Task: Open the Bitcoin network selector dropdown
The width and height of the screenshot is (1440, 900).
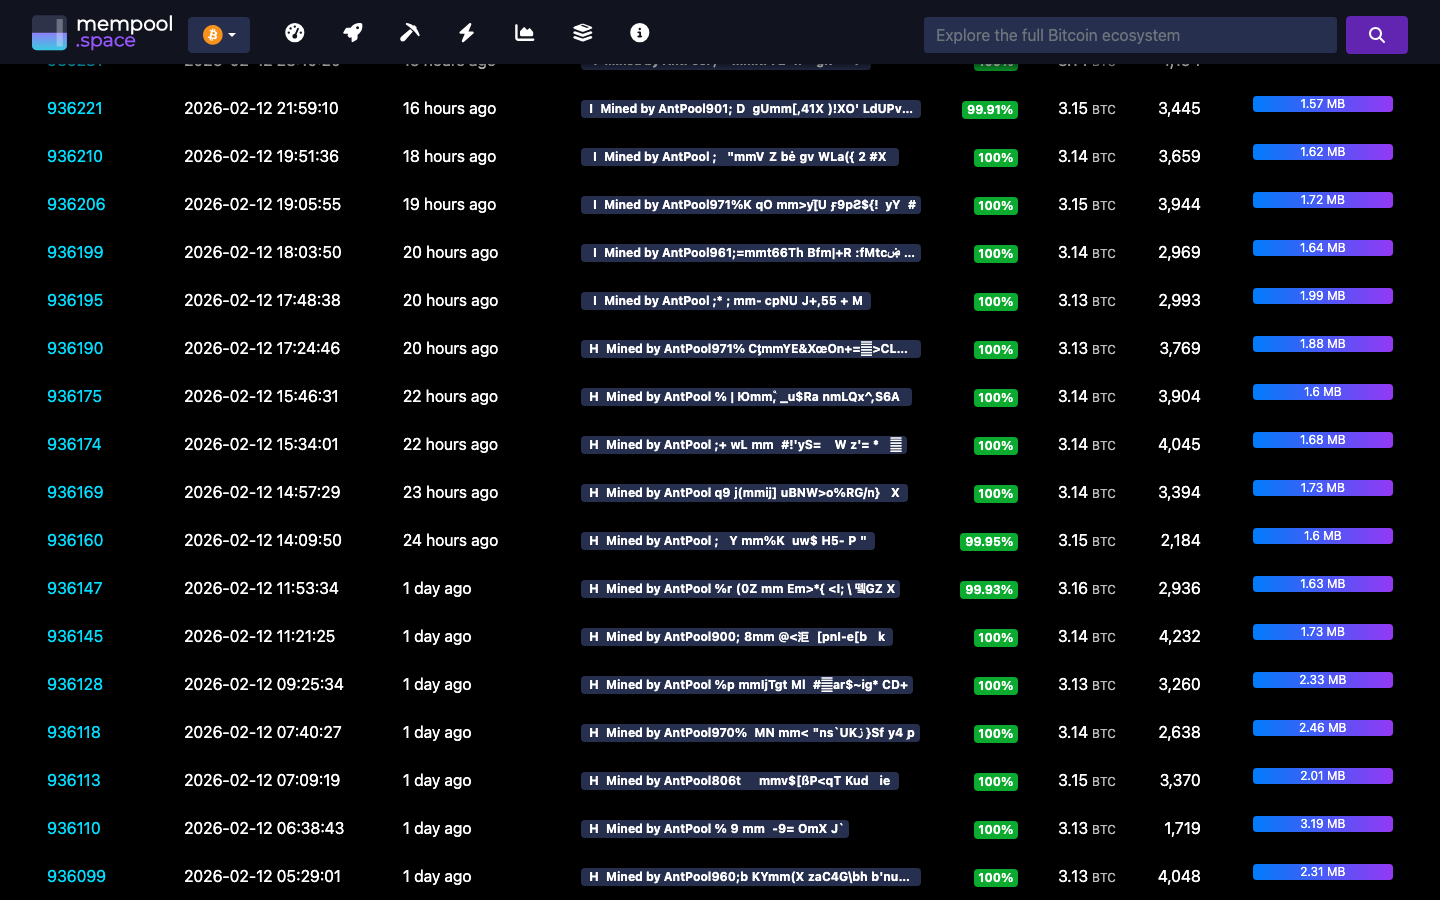Action: [218, 33]
